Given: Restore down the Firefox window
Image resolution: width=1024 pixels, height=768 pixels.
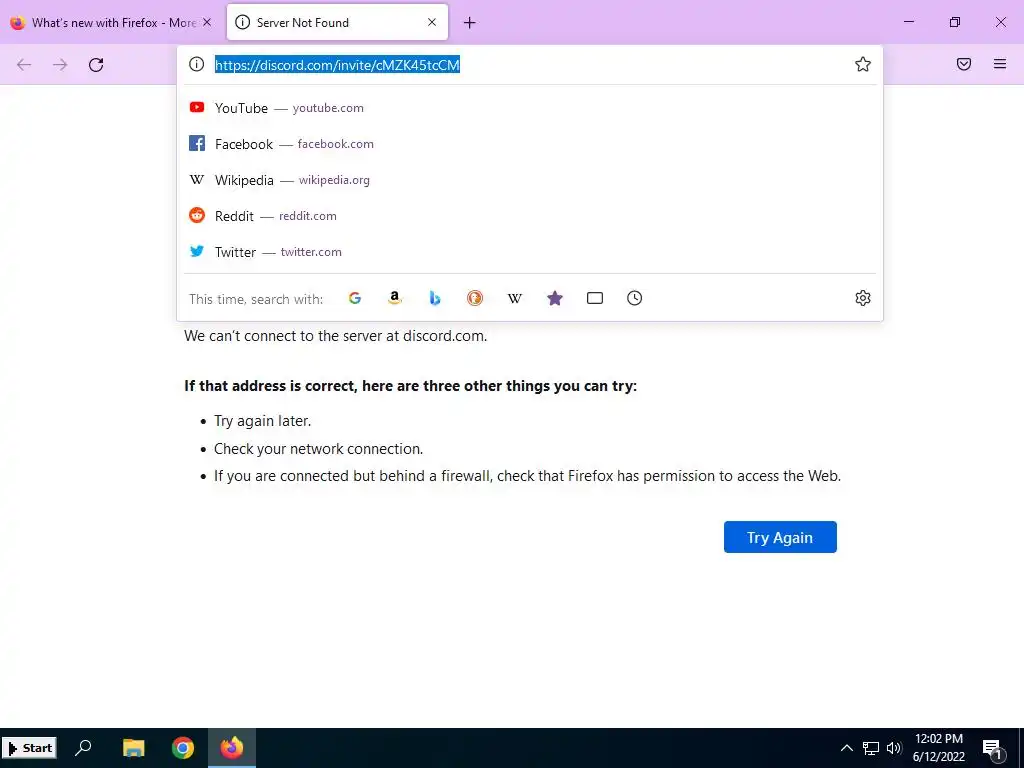Looking at the screenshot, I should [955, 22].
